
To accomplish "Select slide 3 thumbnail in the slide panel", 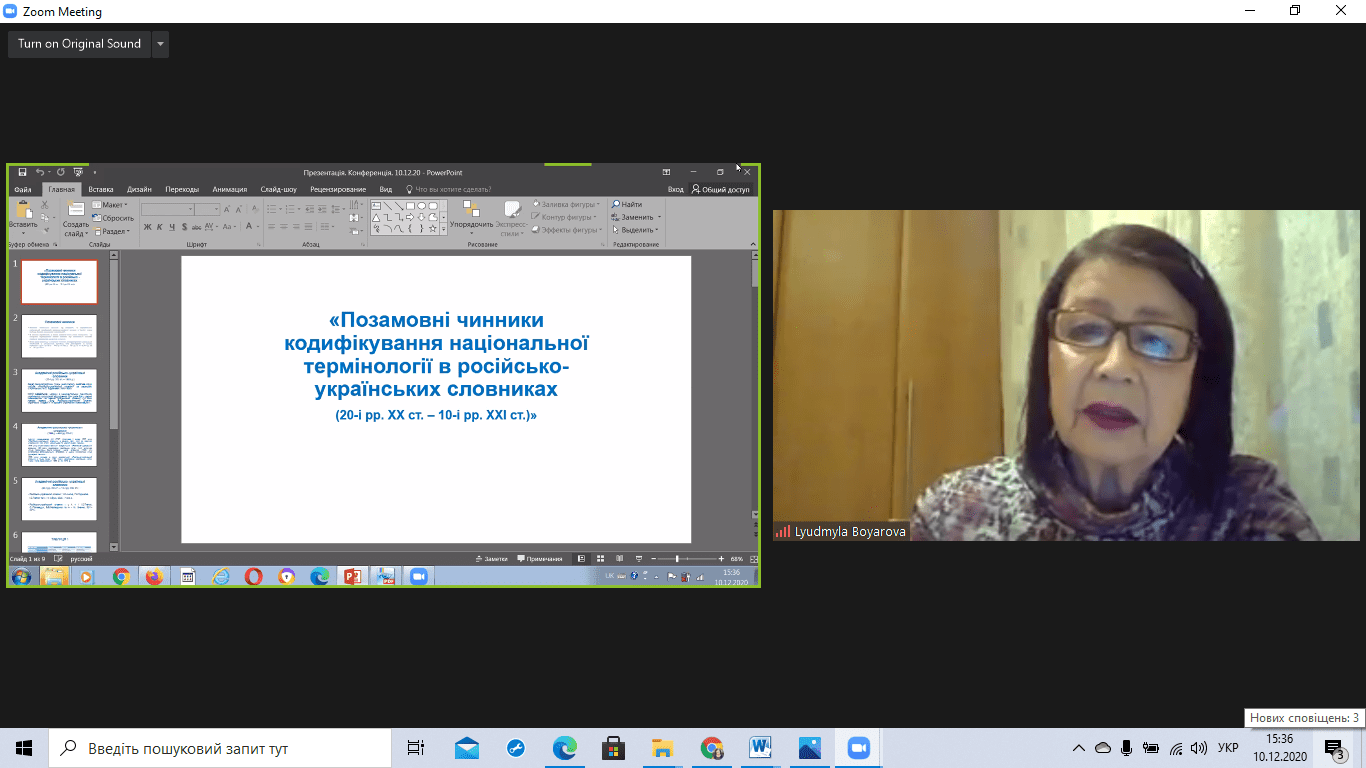I will (59, 390).
